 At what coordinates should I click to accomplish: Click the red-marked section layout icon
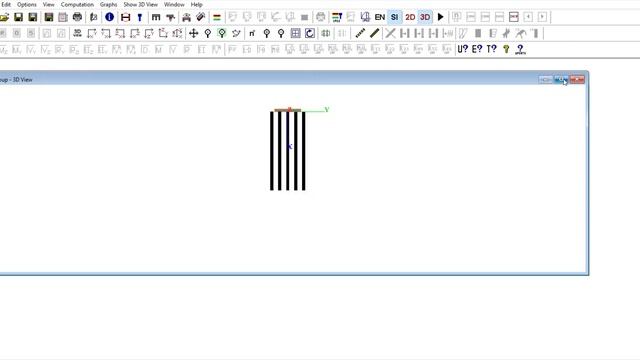(x=513, y=17)
